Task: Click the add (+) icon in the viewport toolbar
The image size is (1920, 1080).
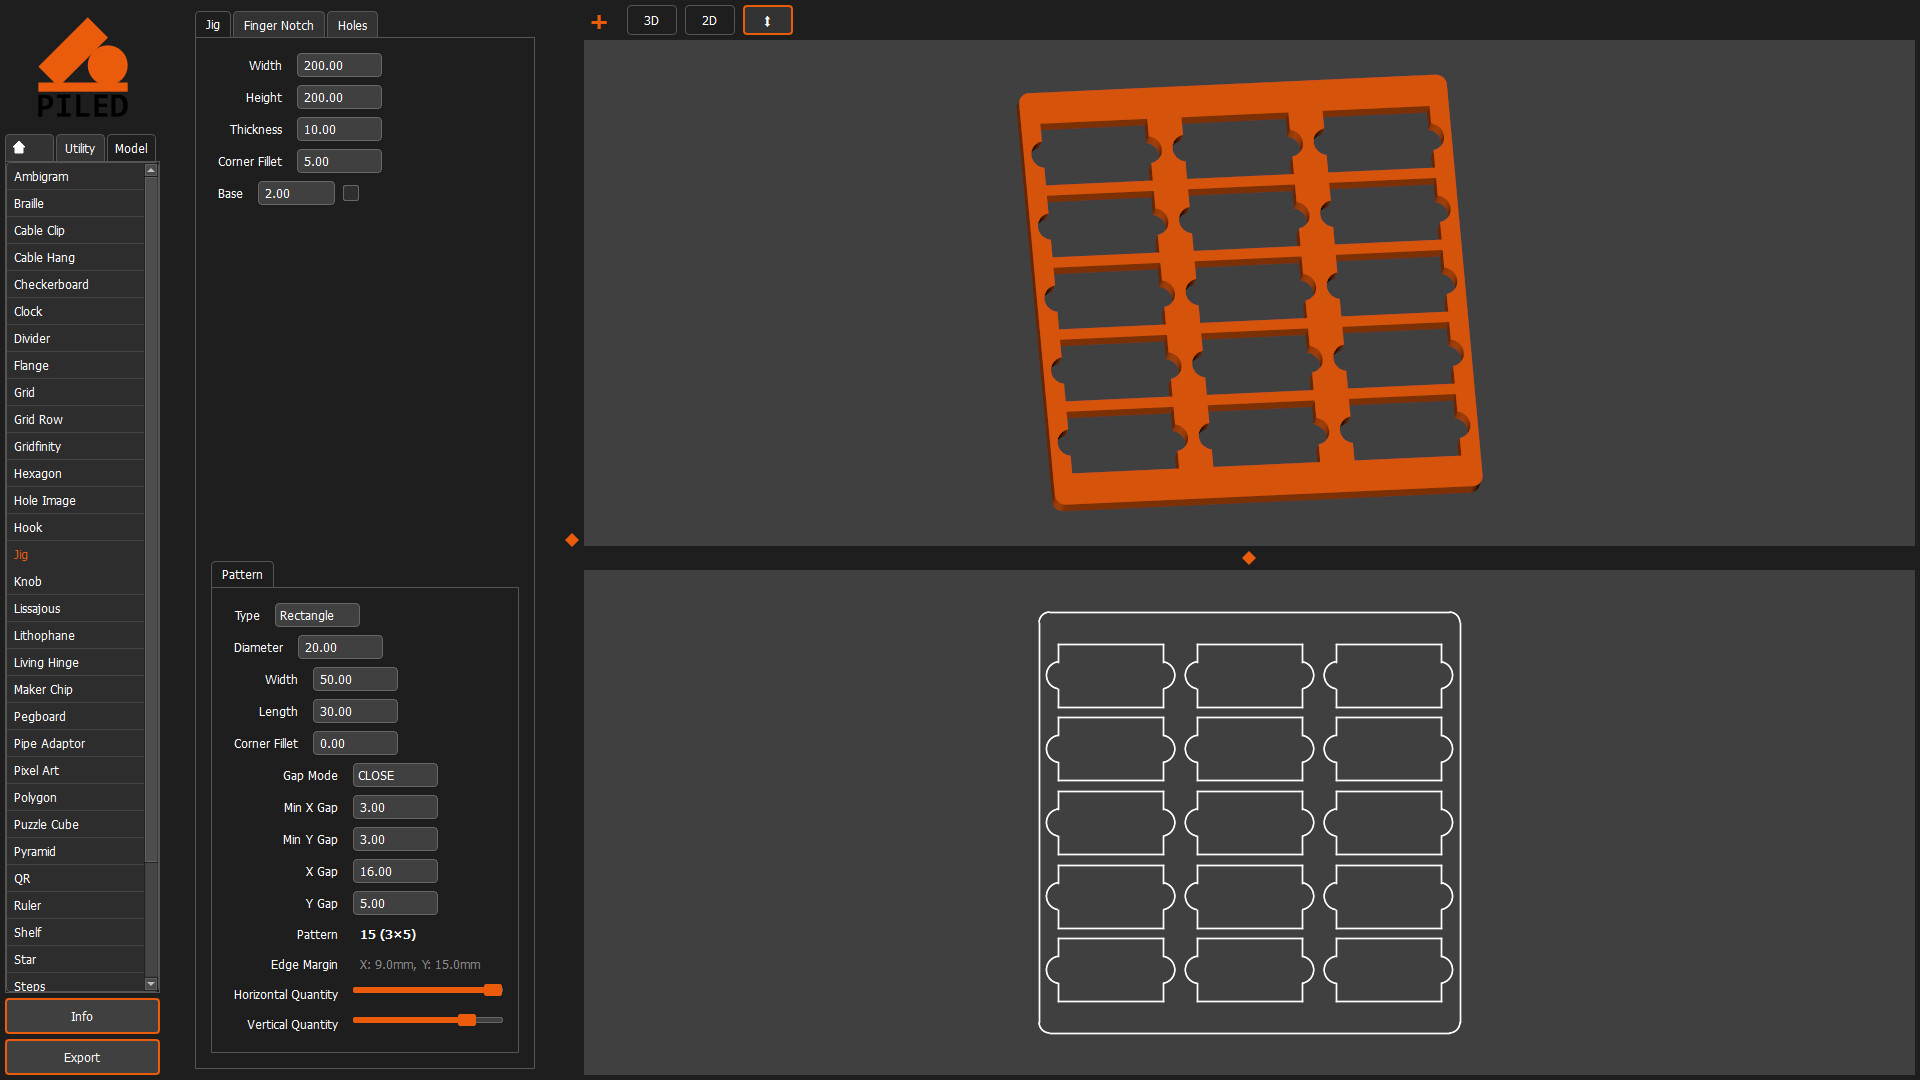Action: click(x=598, y=20)
